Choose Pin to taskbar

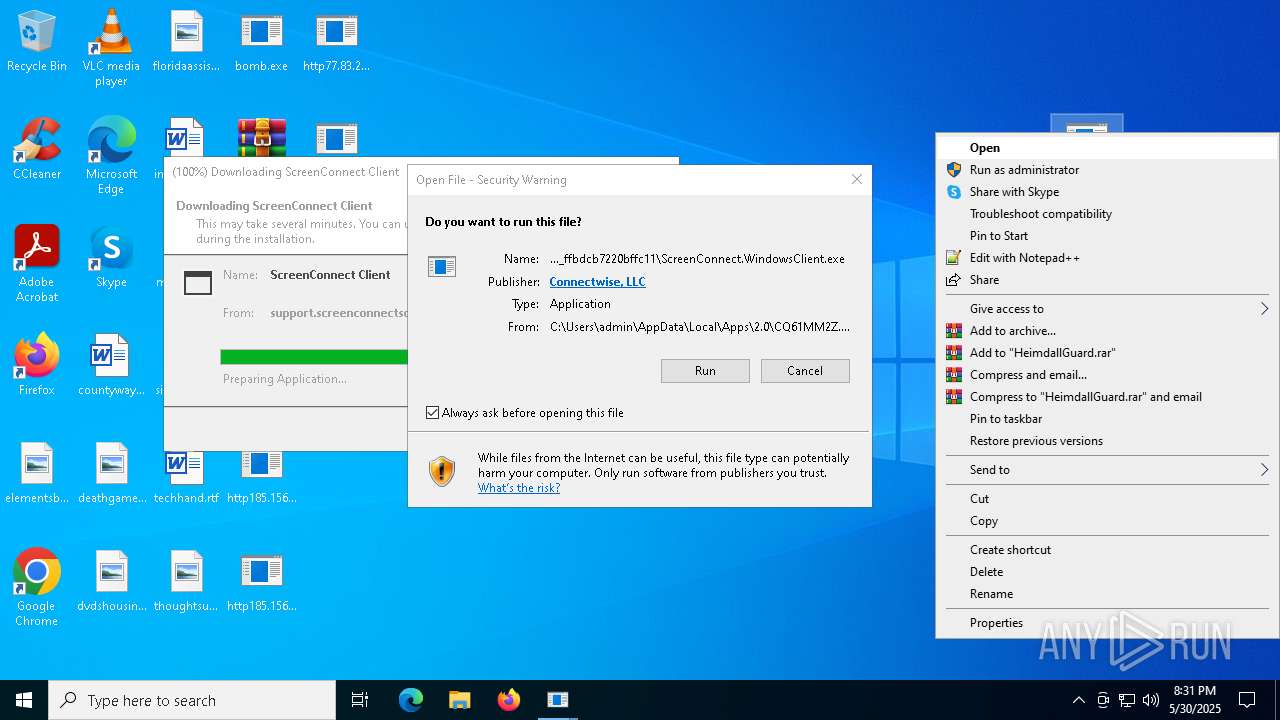tap(1107, 419)
